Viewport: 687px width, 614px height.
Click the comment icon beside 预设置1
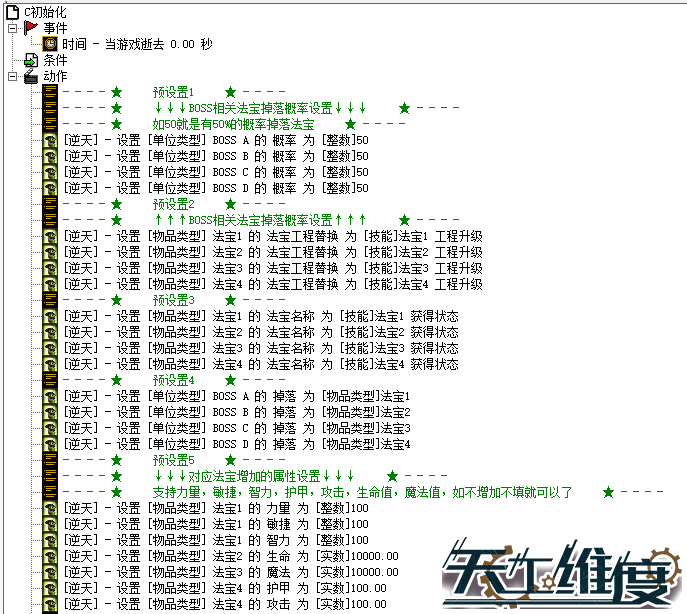click(49, 92)
